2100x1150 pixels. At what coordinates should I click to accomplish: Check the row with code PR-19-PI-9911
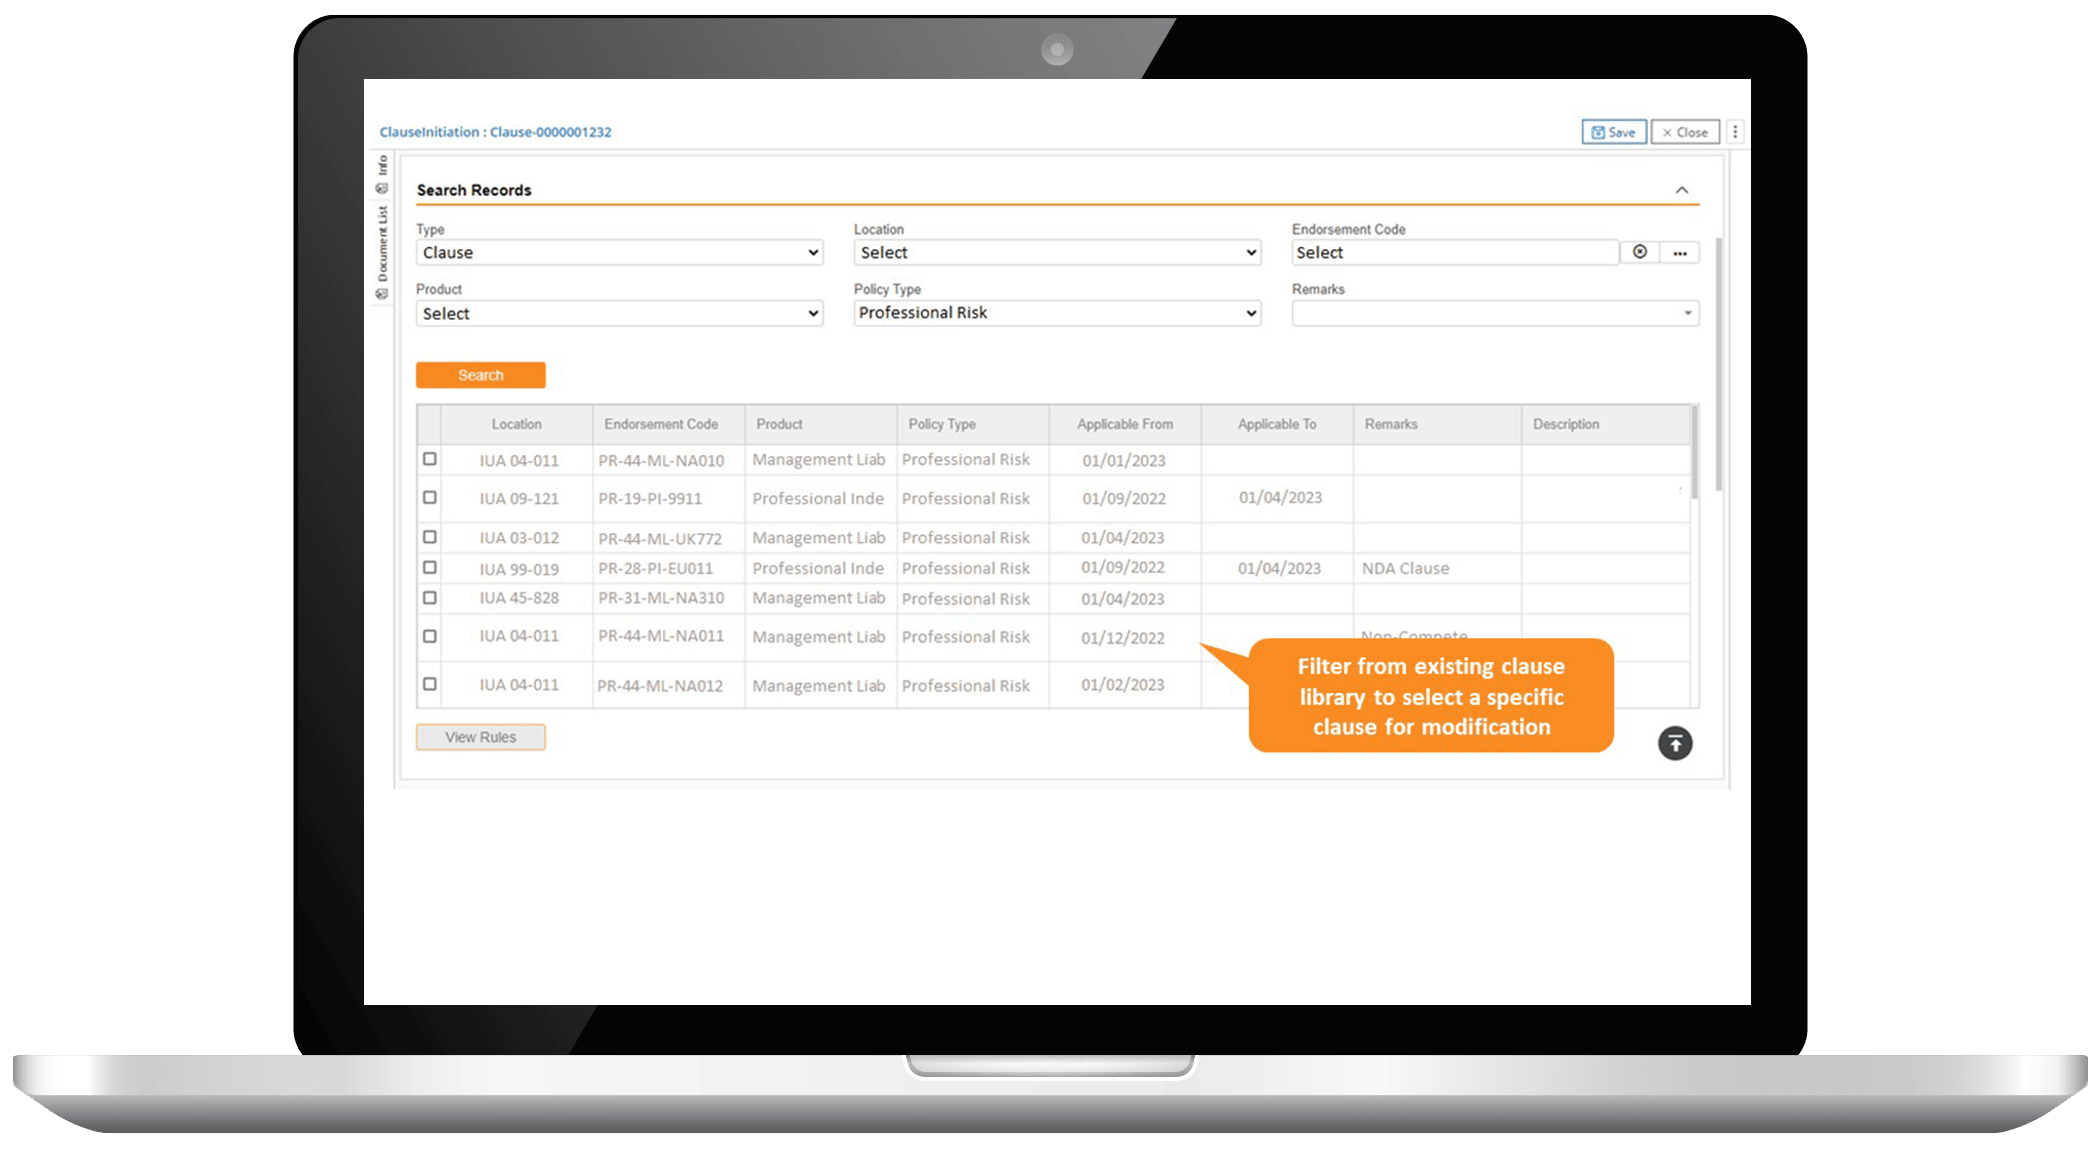(x=430, y=497)
